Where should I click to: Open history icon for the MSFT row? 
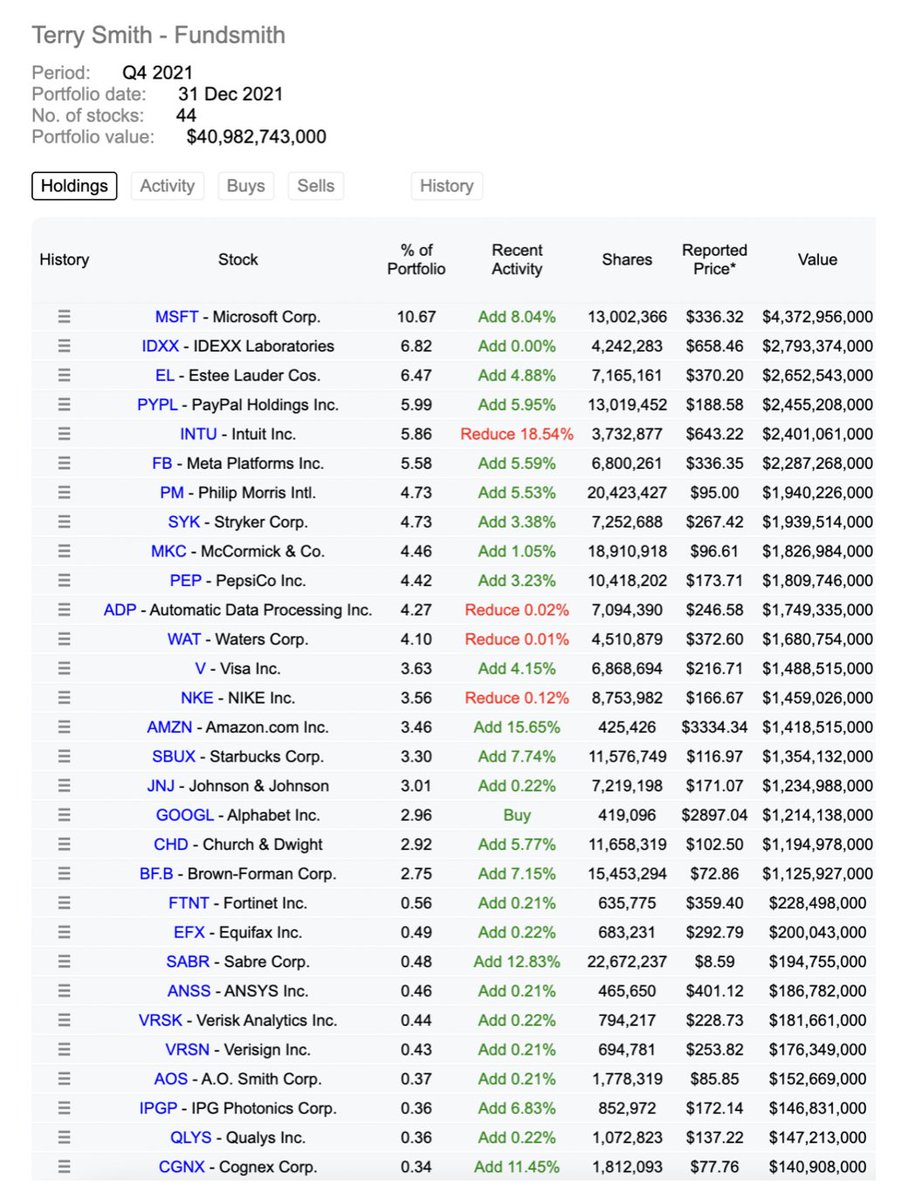pos(64,317)
